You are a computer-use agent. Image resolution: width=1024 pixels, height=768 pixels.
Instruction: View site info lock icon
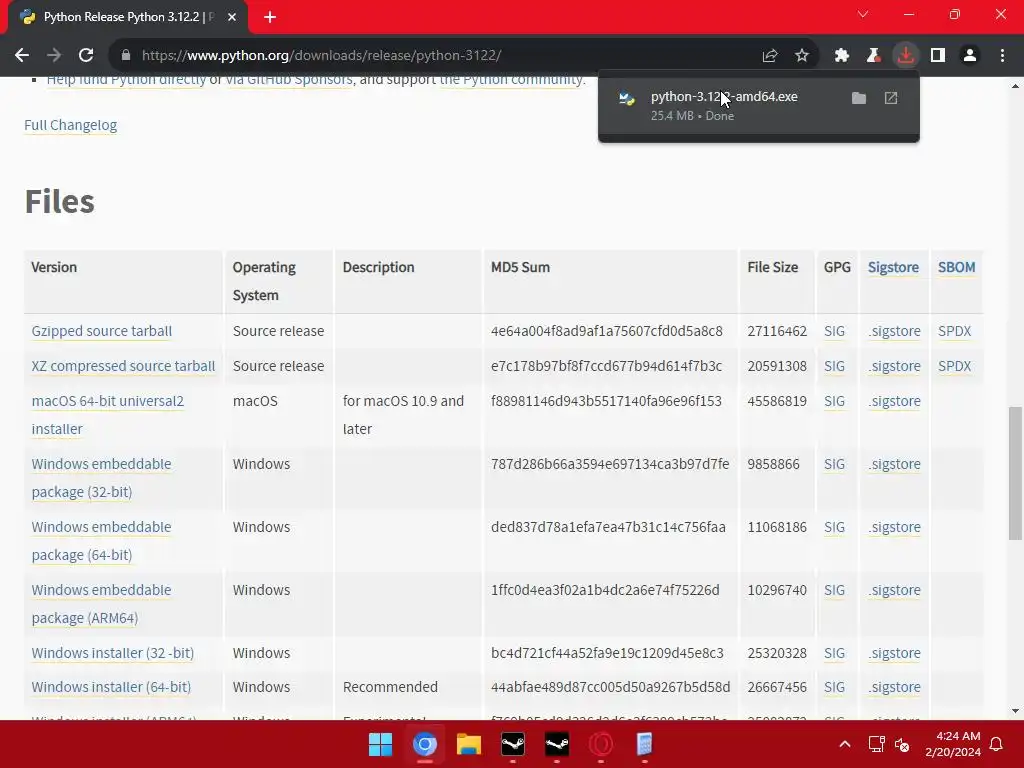pos(126,56)
